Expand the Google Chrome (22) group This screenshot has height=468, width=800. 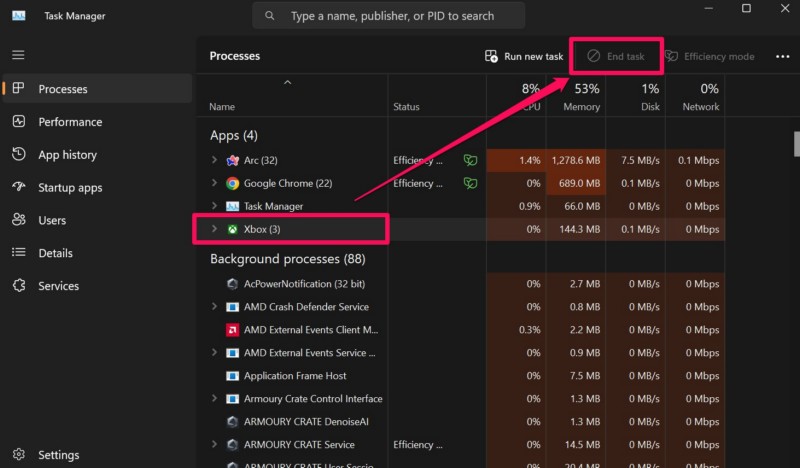pos(214,183)
